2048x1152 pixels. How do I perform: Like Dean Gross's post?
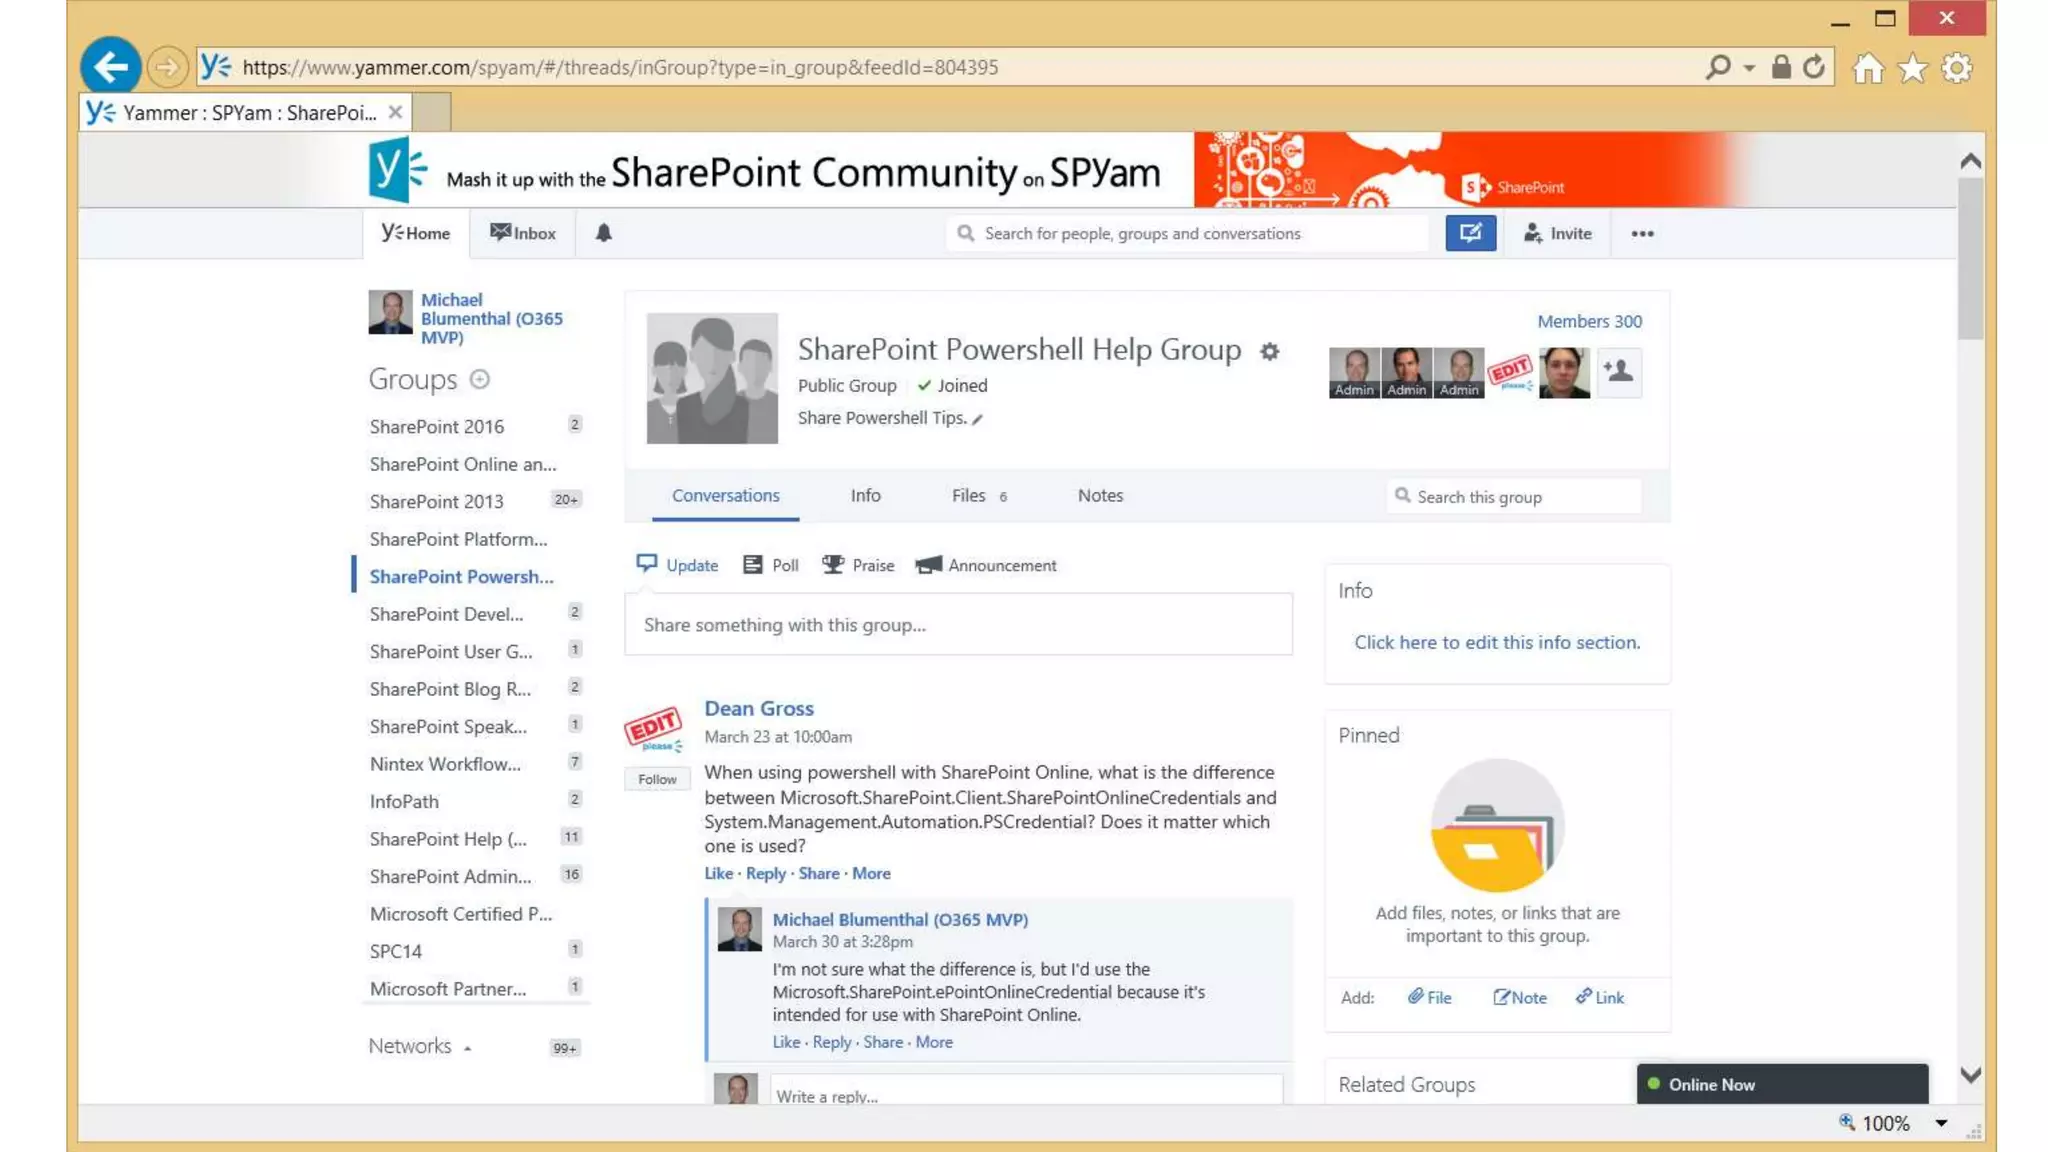(x=718, y=873)
